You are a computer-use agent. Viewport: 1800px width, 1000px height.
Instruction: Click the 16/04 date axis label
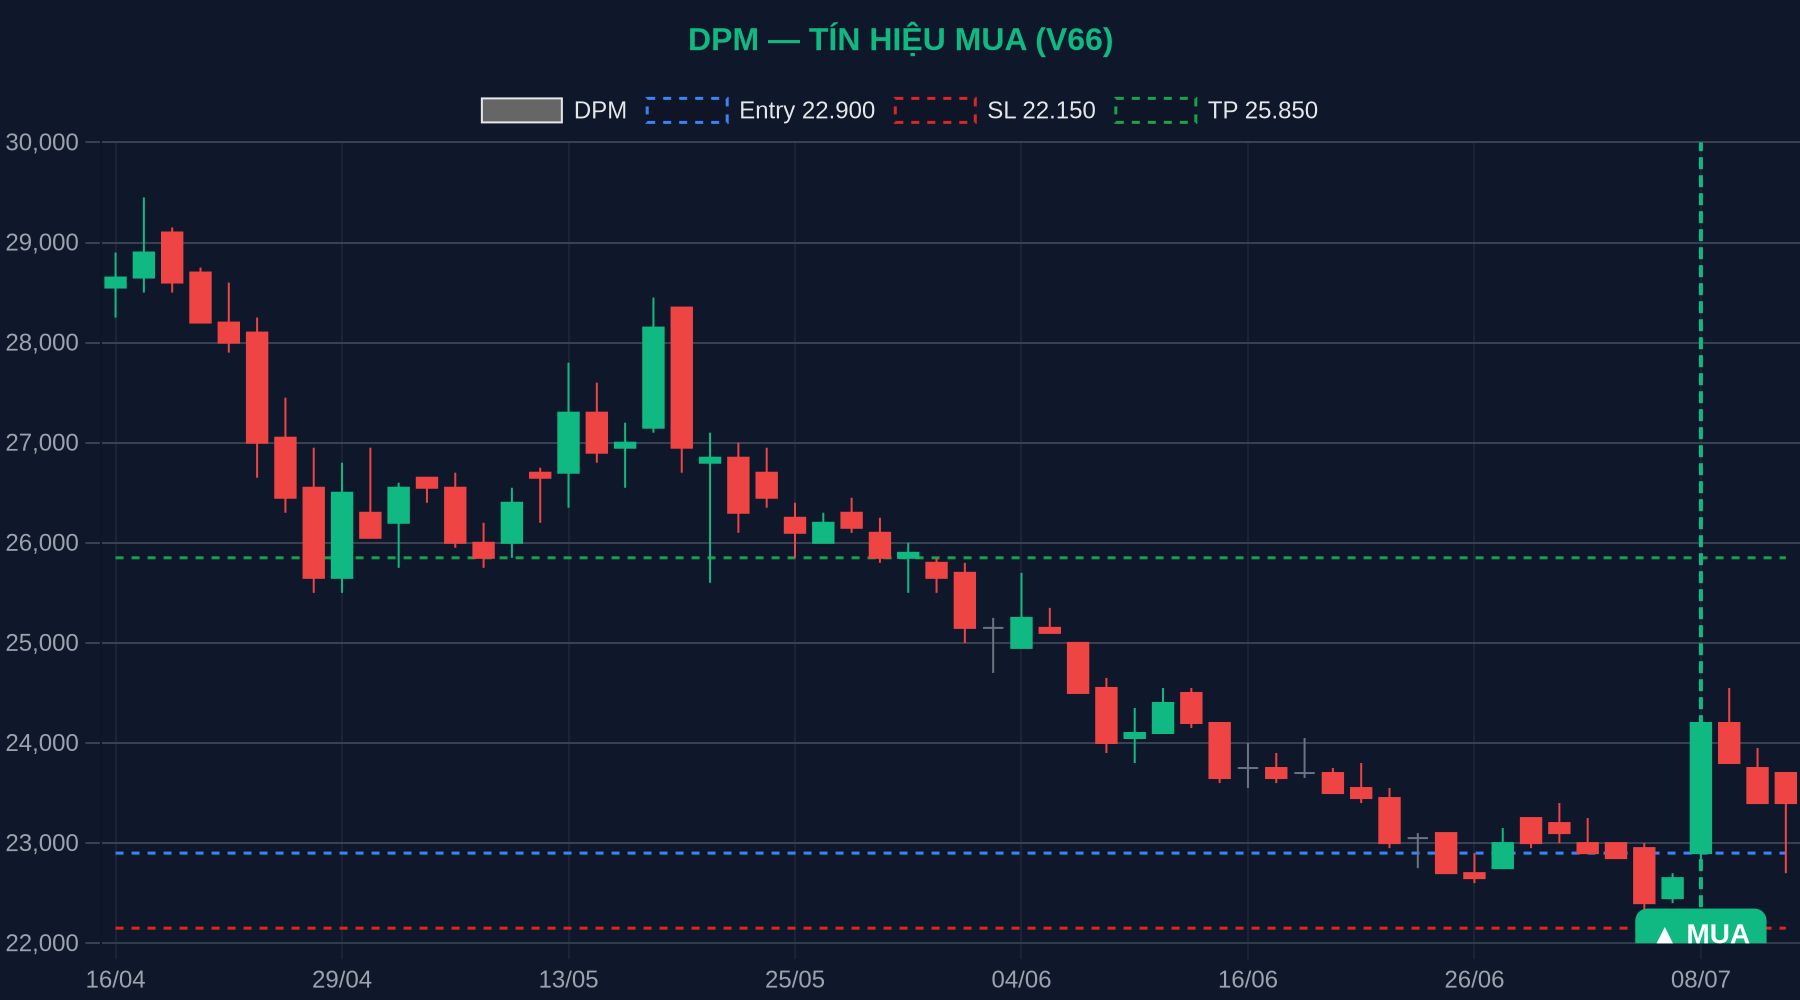pos(115,979)
